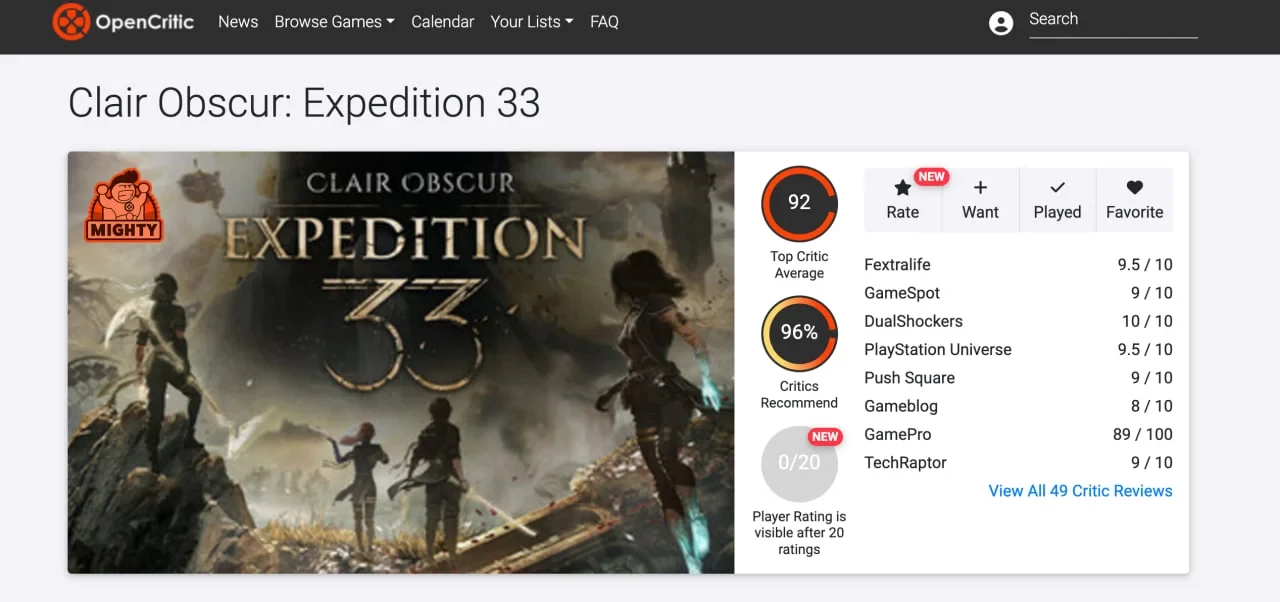Expand the Browse Games dropdown
This screenshot has height=602, width=1280.
coord(334,22)
